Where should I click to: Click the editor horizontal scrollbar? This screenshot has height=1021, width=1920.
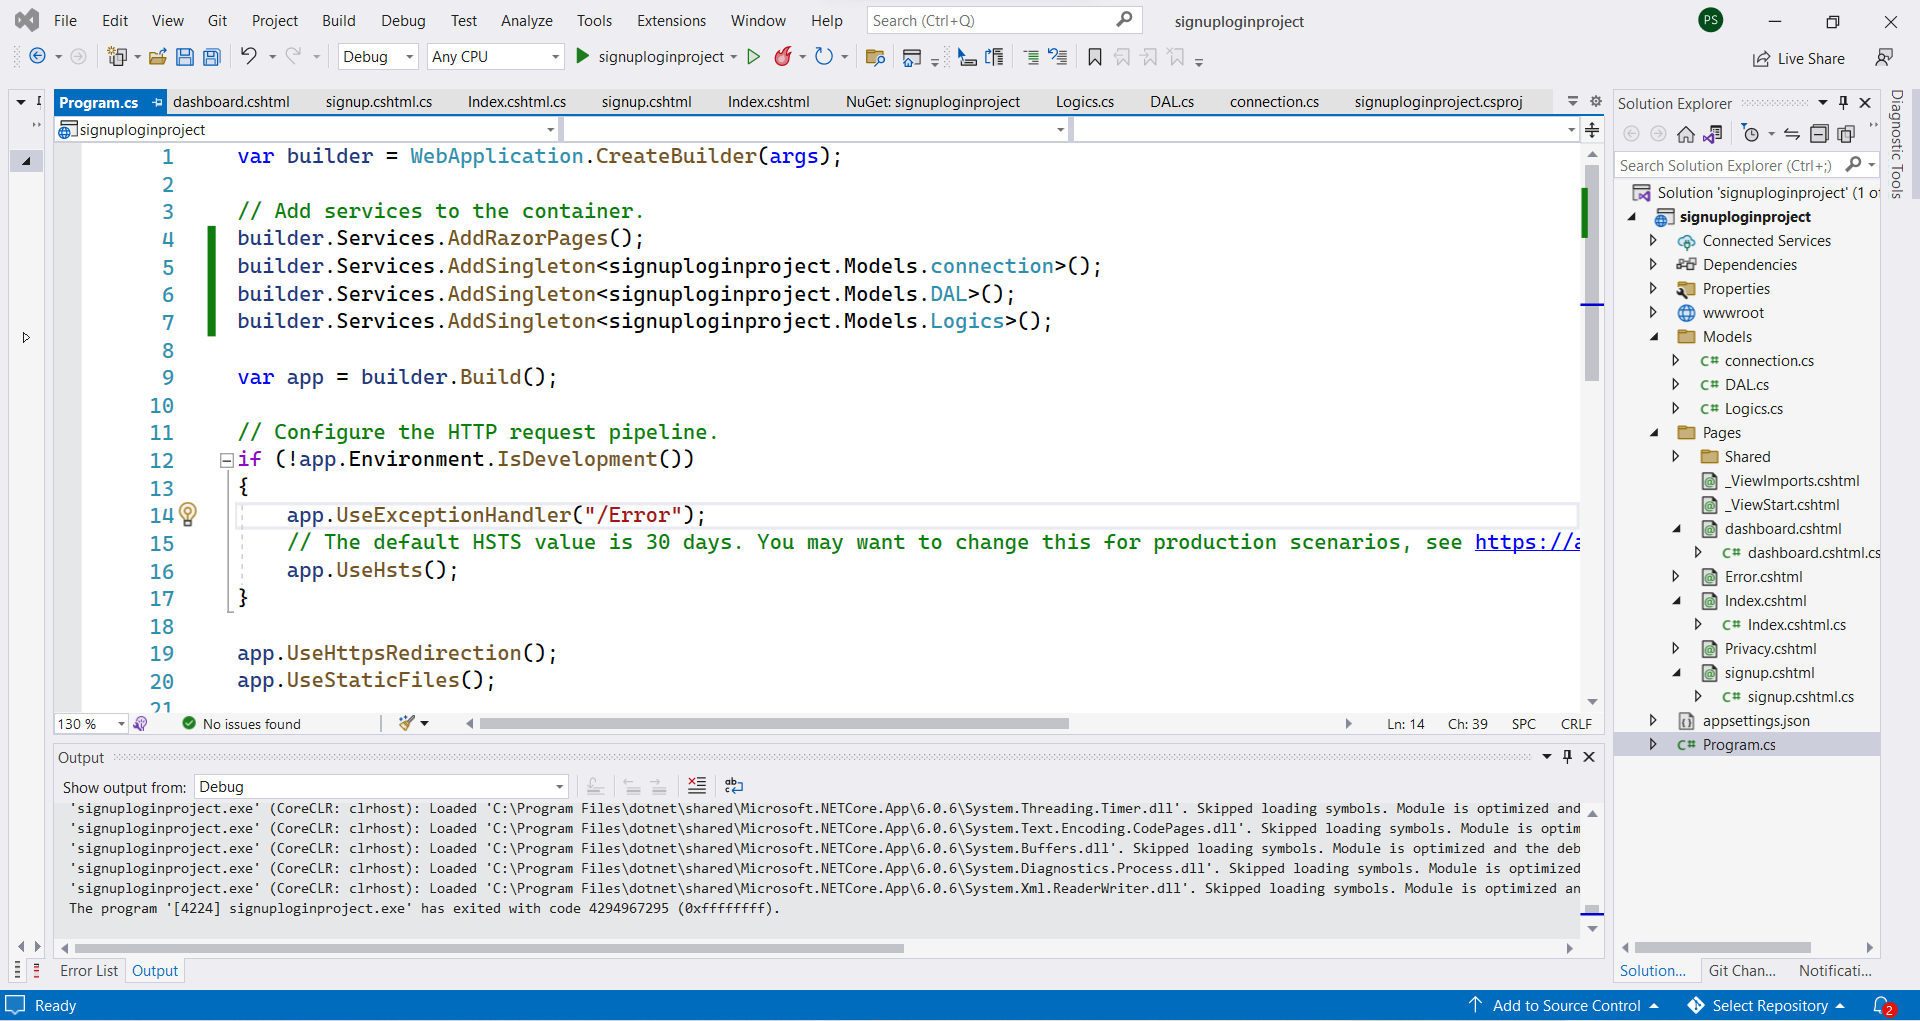click(773, 724)
